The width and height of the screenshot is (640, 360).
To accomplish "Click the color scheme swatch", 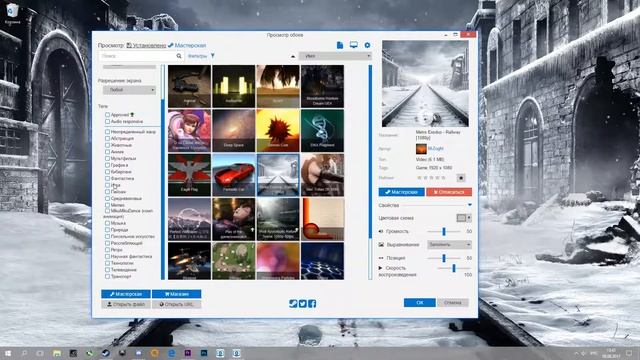I will point(461,218).
